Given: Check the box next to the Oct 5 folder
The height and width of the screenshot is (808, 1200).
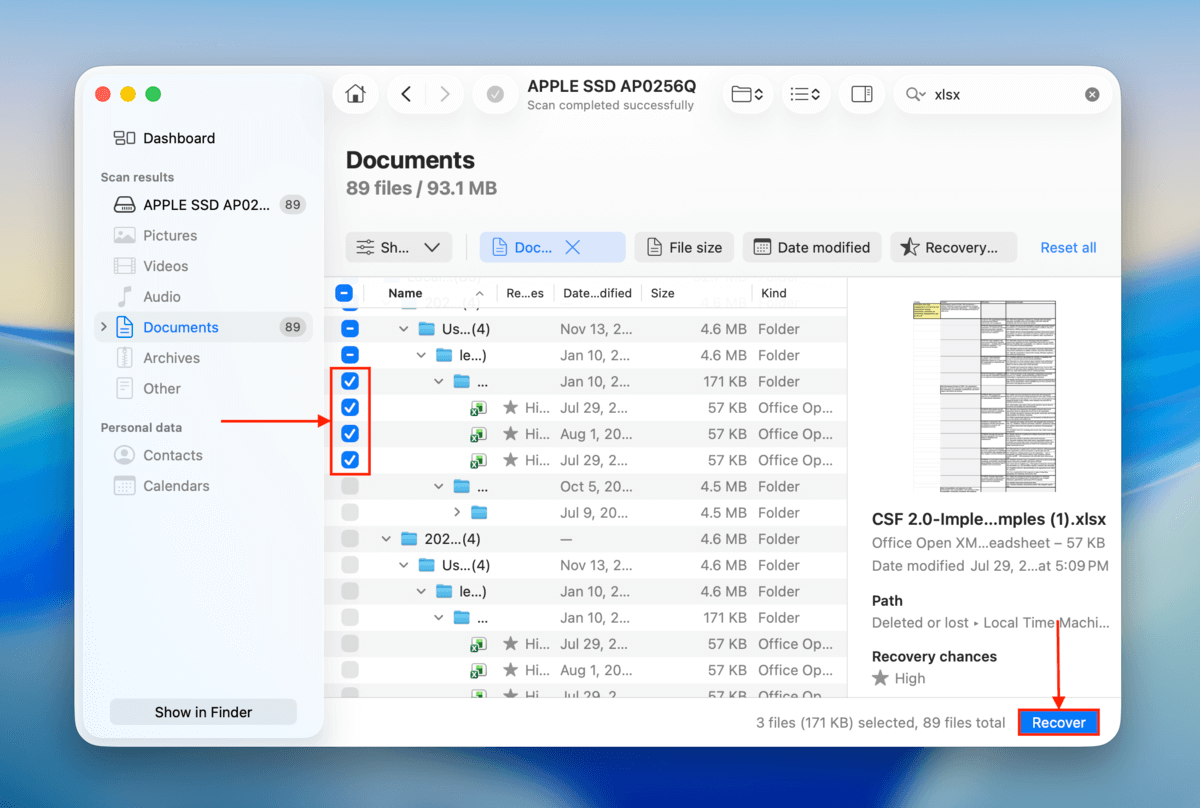Looking at the screenshot, I should pyautogui.click(x=349, y=486).
